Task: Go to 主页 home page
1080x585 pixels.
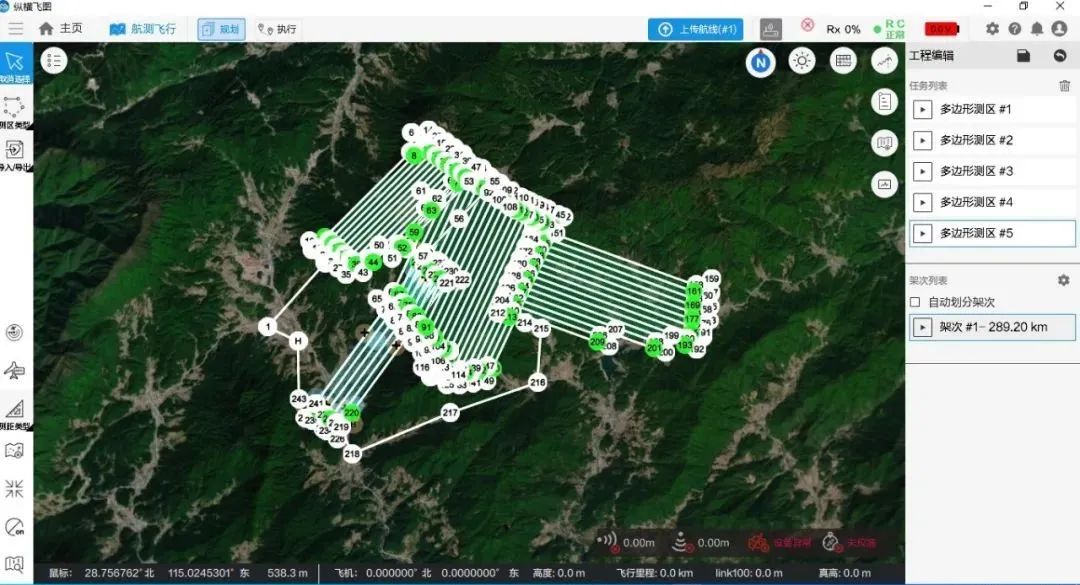Action: [61, 29]
